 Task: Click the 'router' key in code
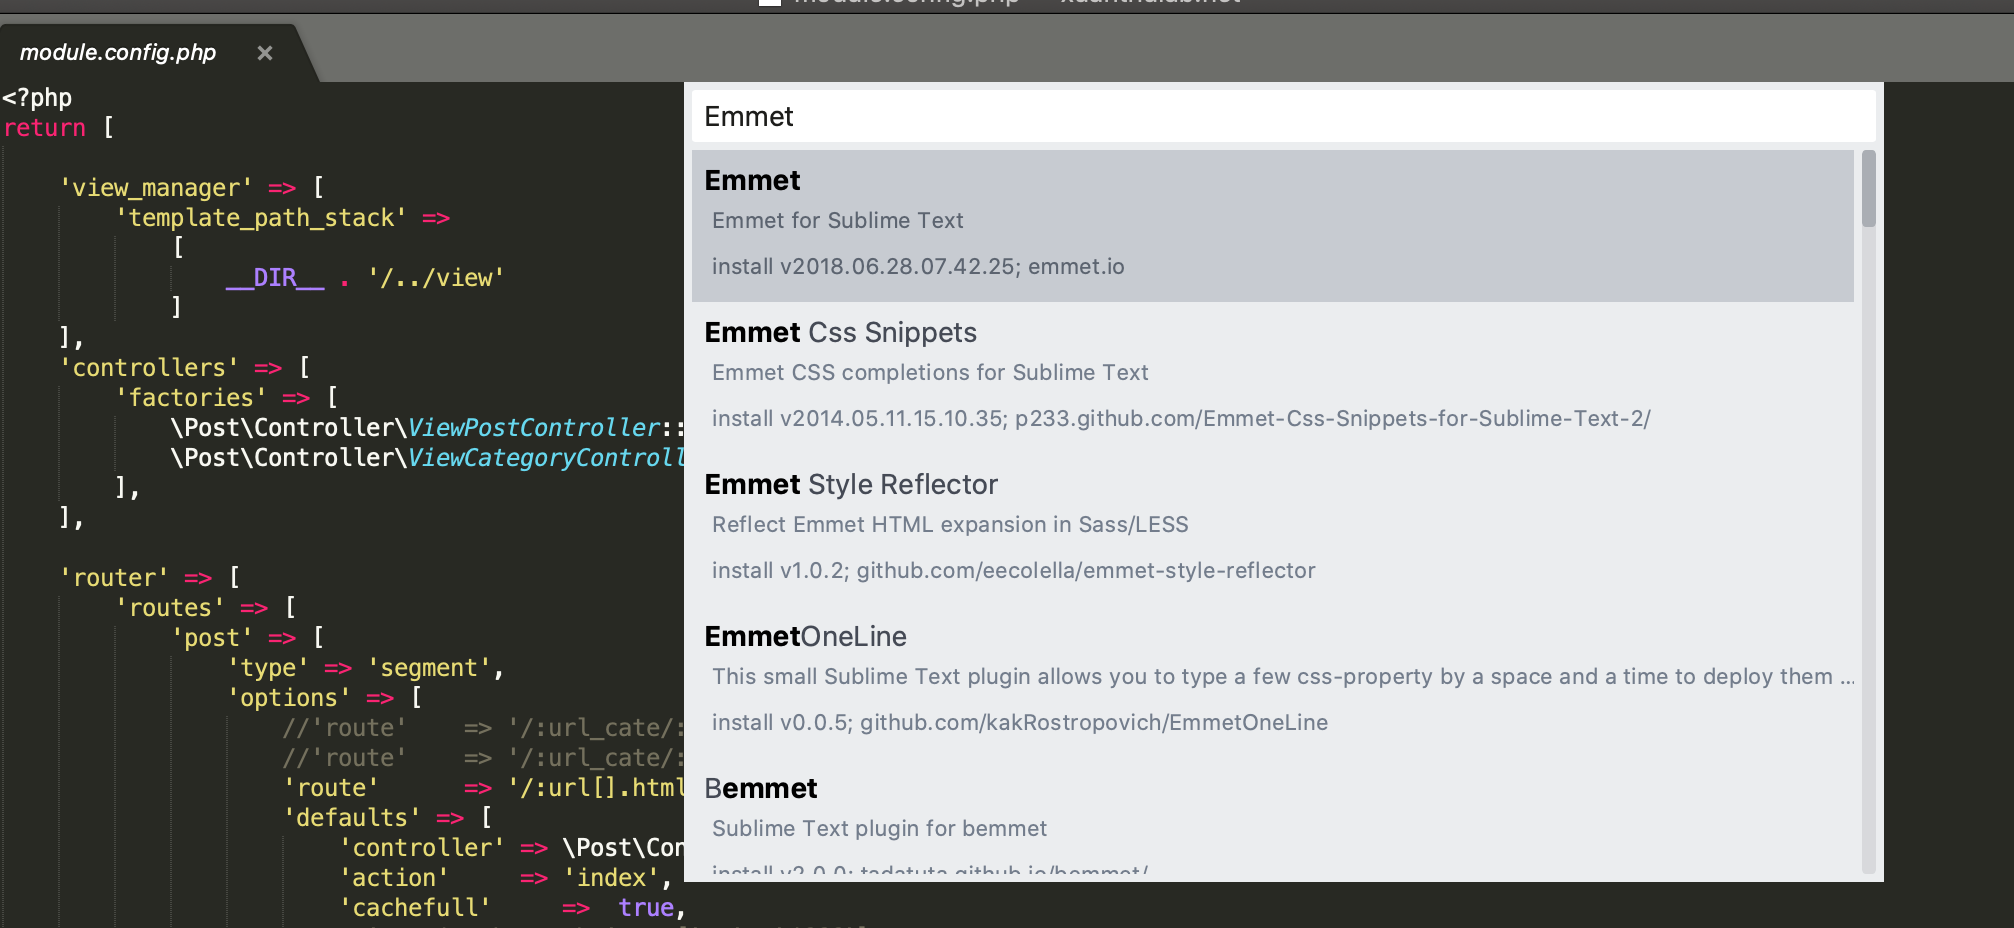click(x=114, y=578)
